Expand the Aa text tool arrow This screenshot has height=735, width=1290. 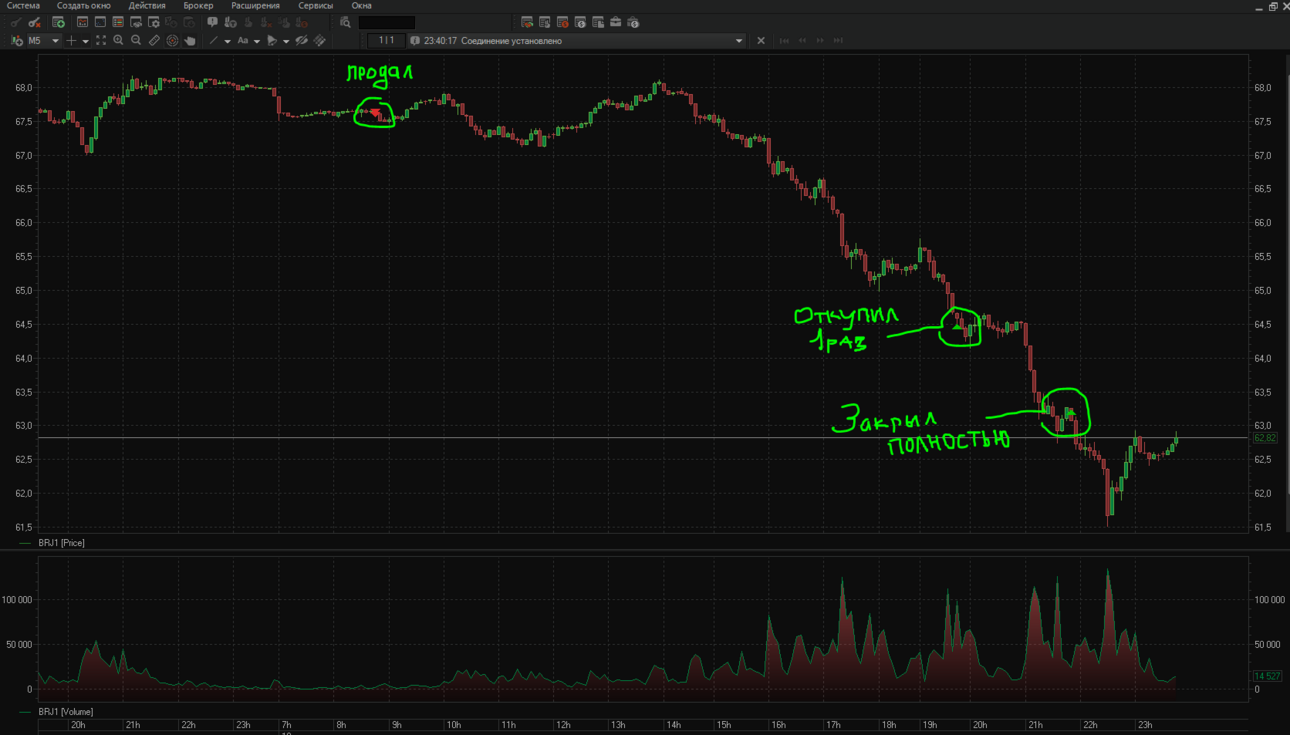pyautogui.click(x=257, y=41)
